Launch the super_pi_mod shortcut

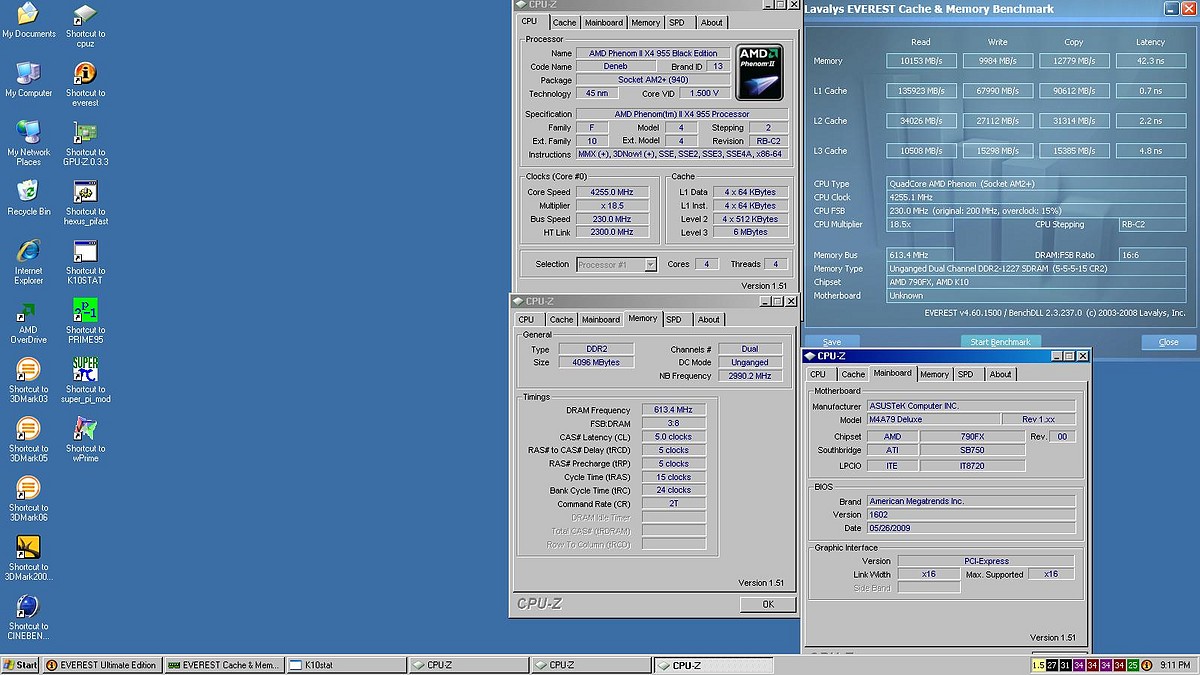(x=85, y=370)
